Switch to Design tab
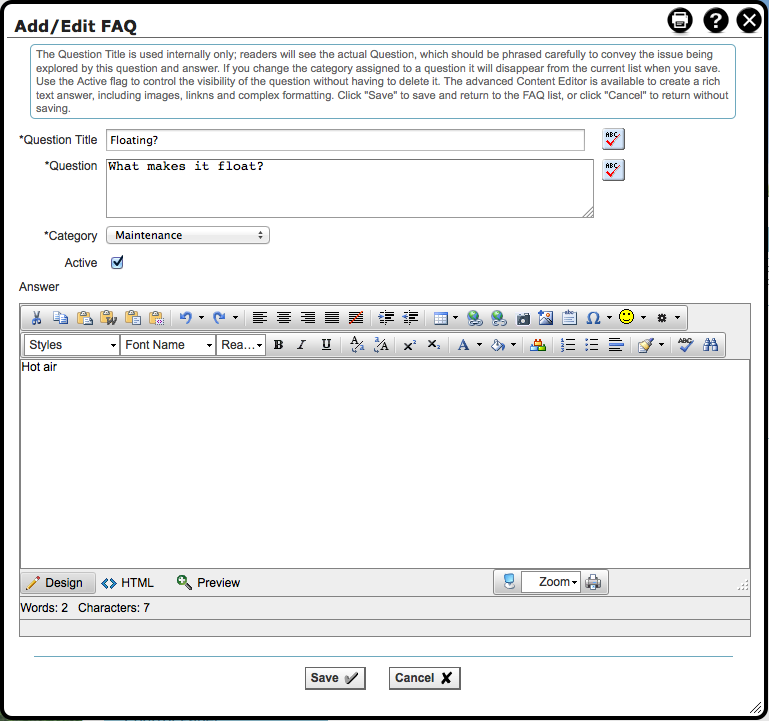This screenshot has width=769, height=721. (x=58, y=583)
